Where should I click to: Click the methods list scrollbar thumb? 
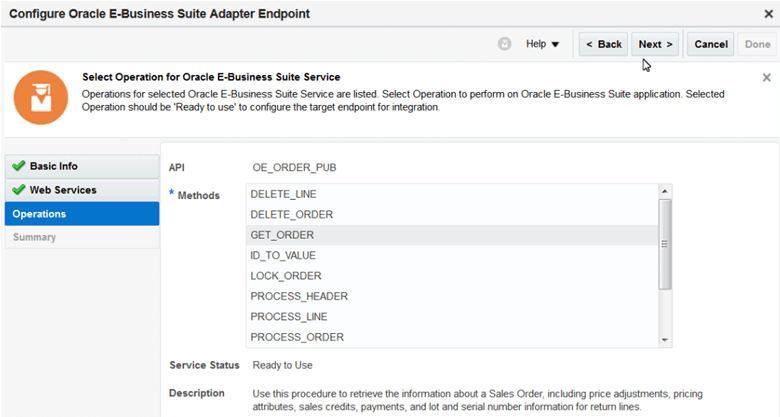coord(665,242)
